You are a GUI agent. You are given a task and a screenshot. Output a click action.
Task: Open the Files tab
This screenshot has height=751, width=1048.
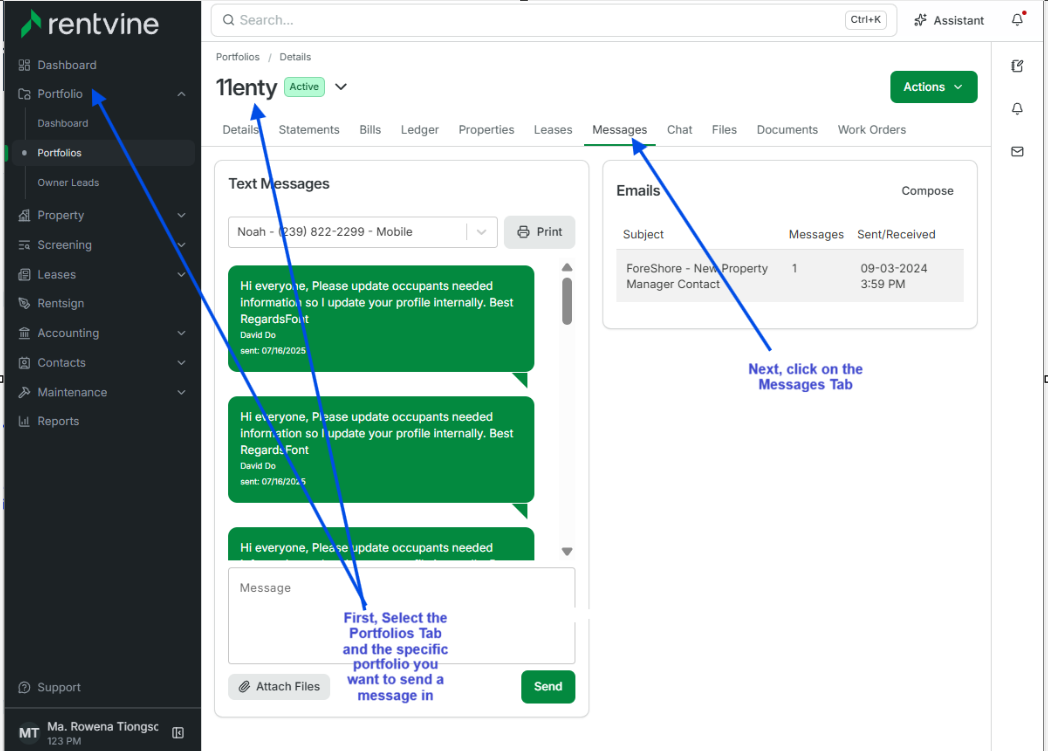724,130
